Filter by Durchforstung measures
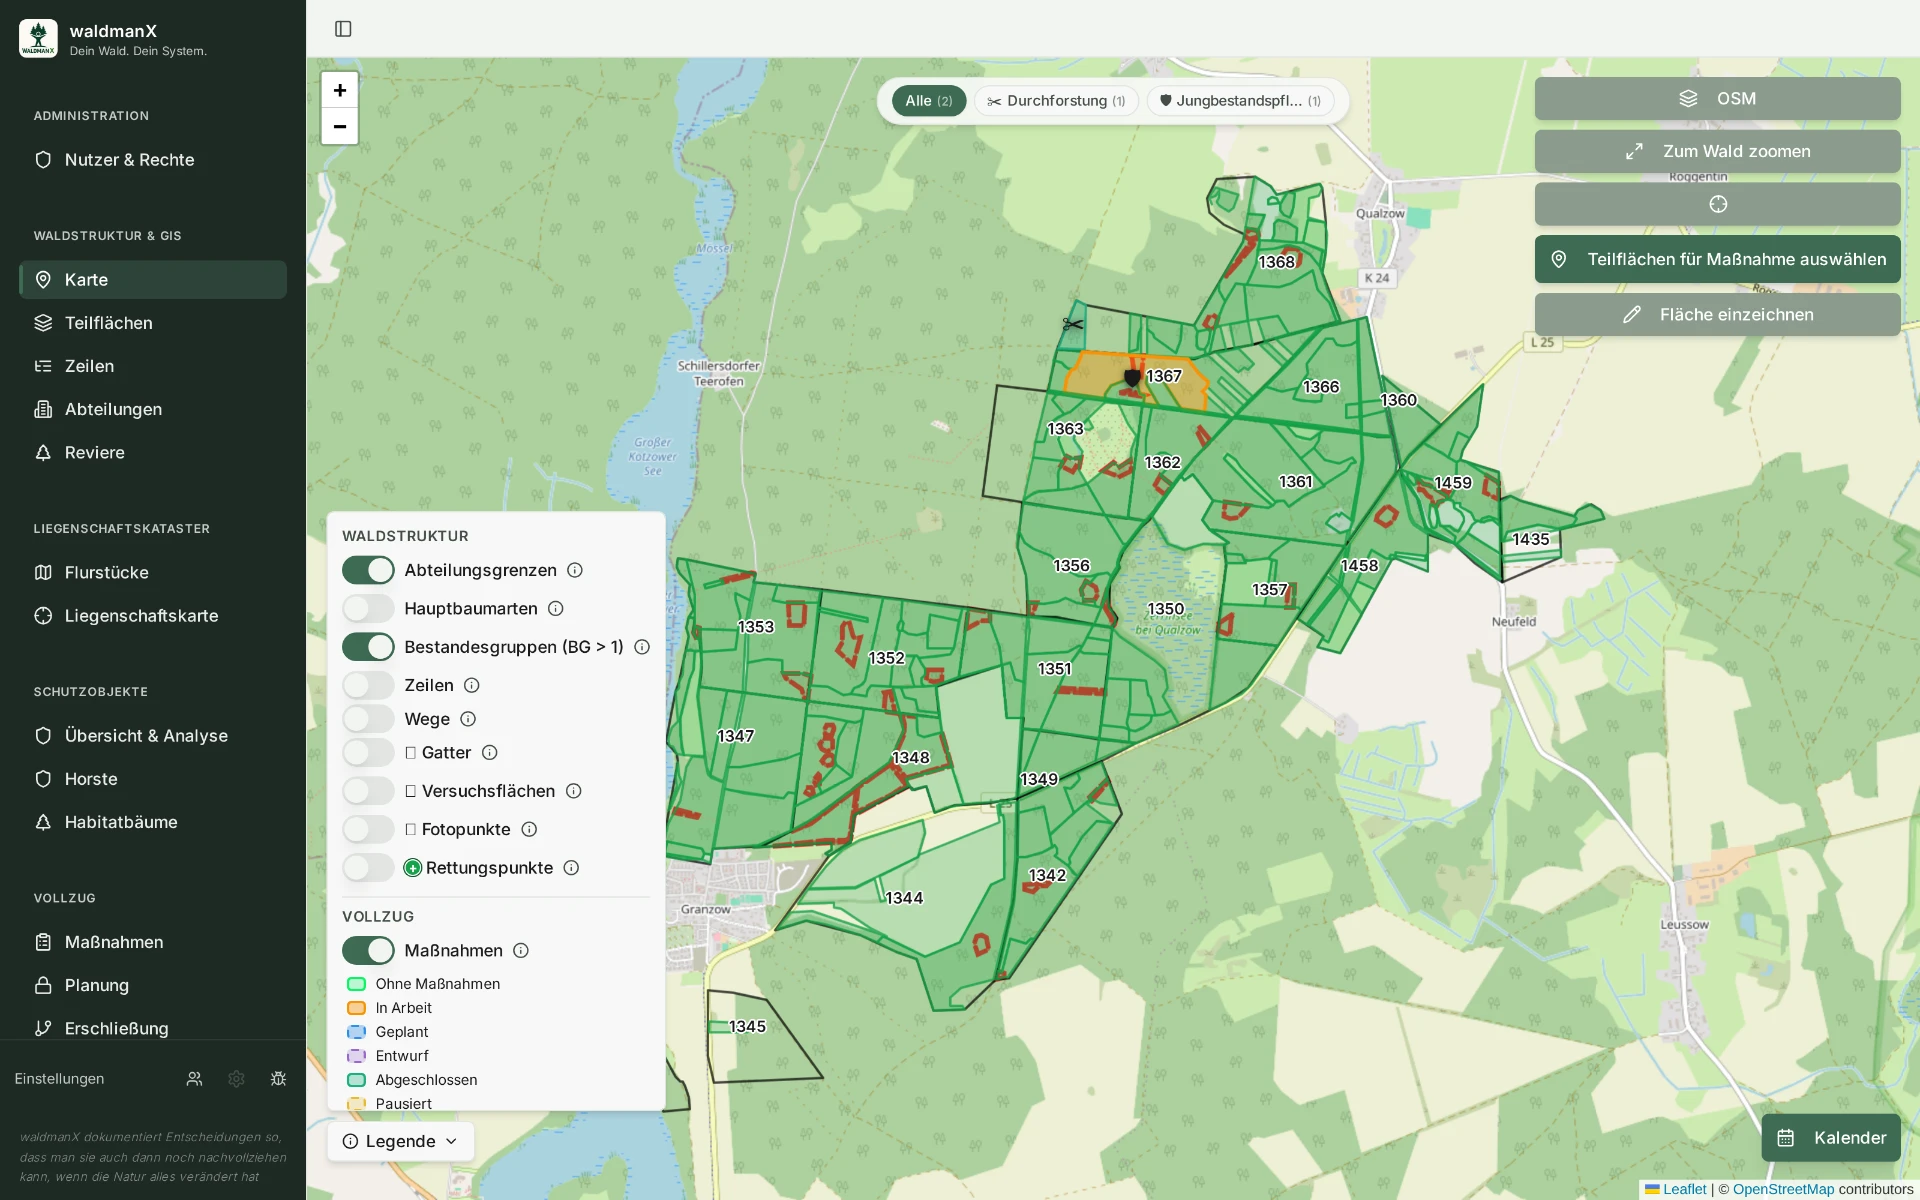The height and width of the screenshot is (1200, 1920). coord(1056,101)
